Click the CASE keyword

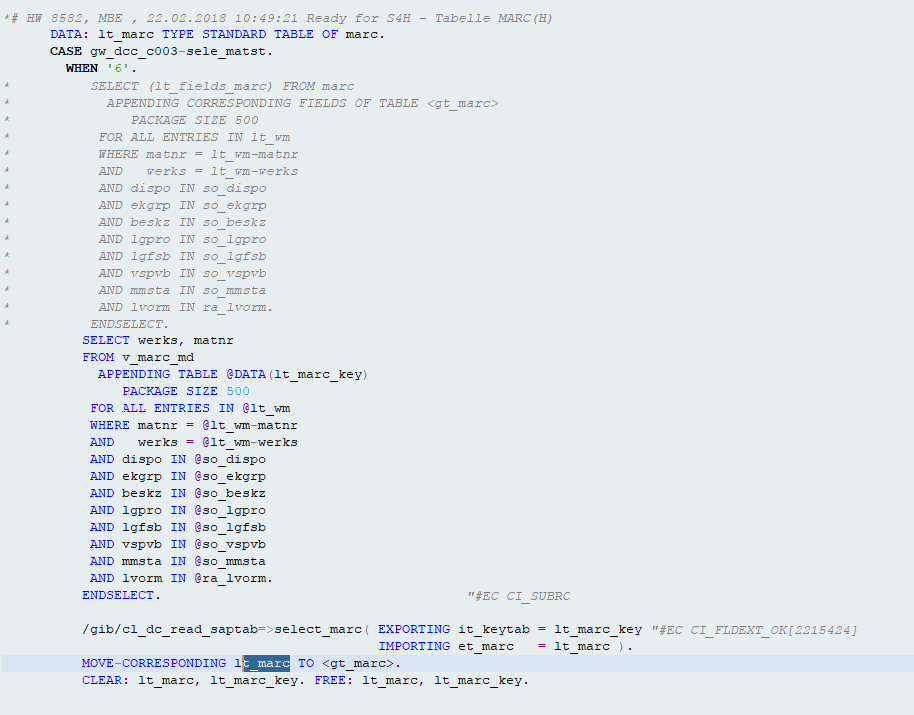[66, 51]
